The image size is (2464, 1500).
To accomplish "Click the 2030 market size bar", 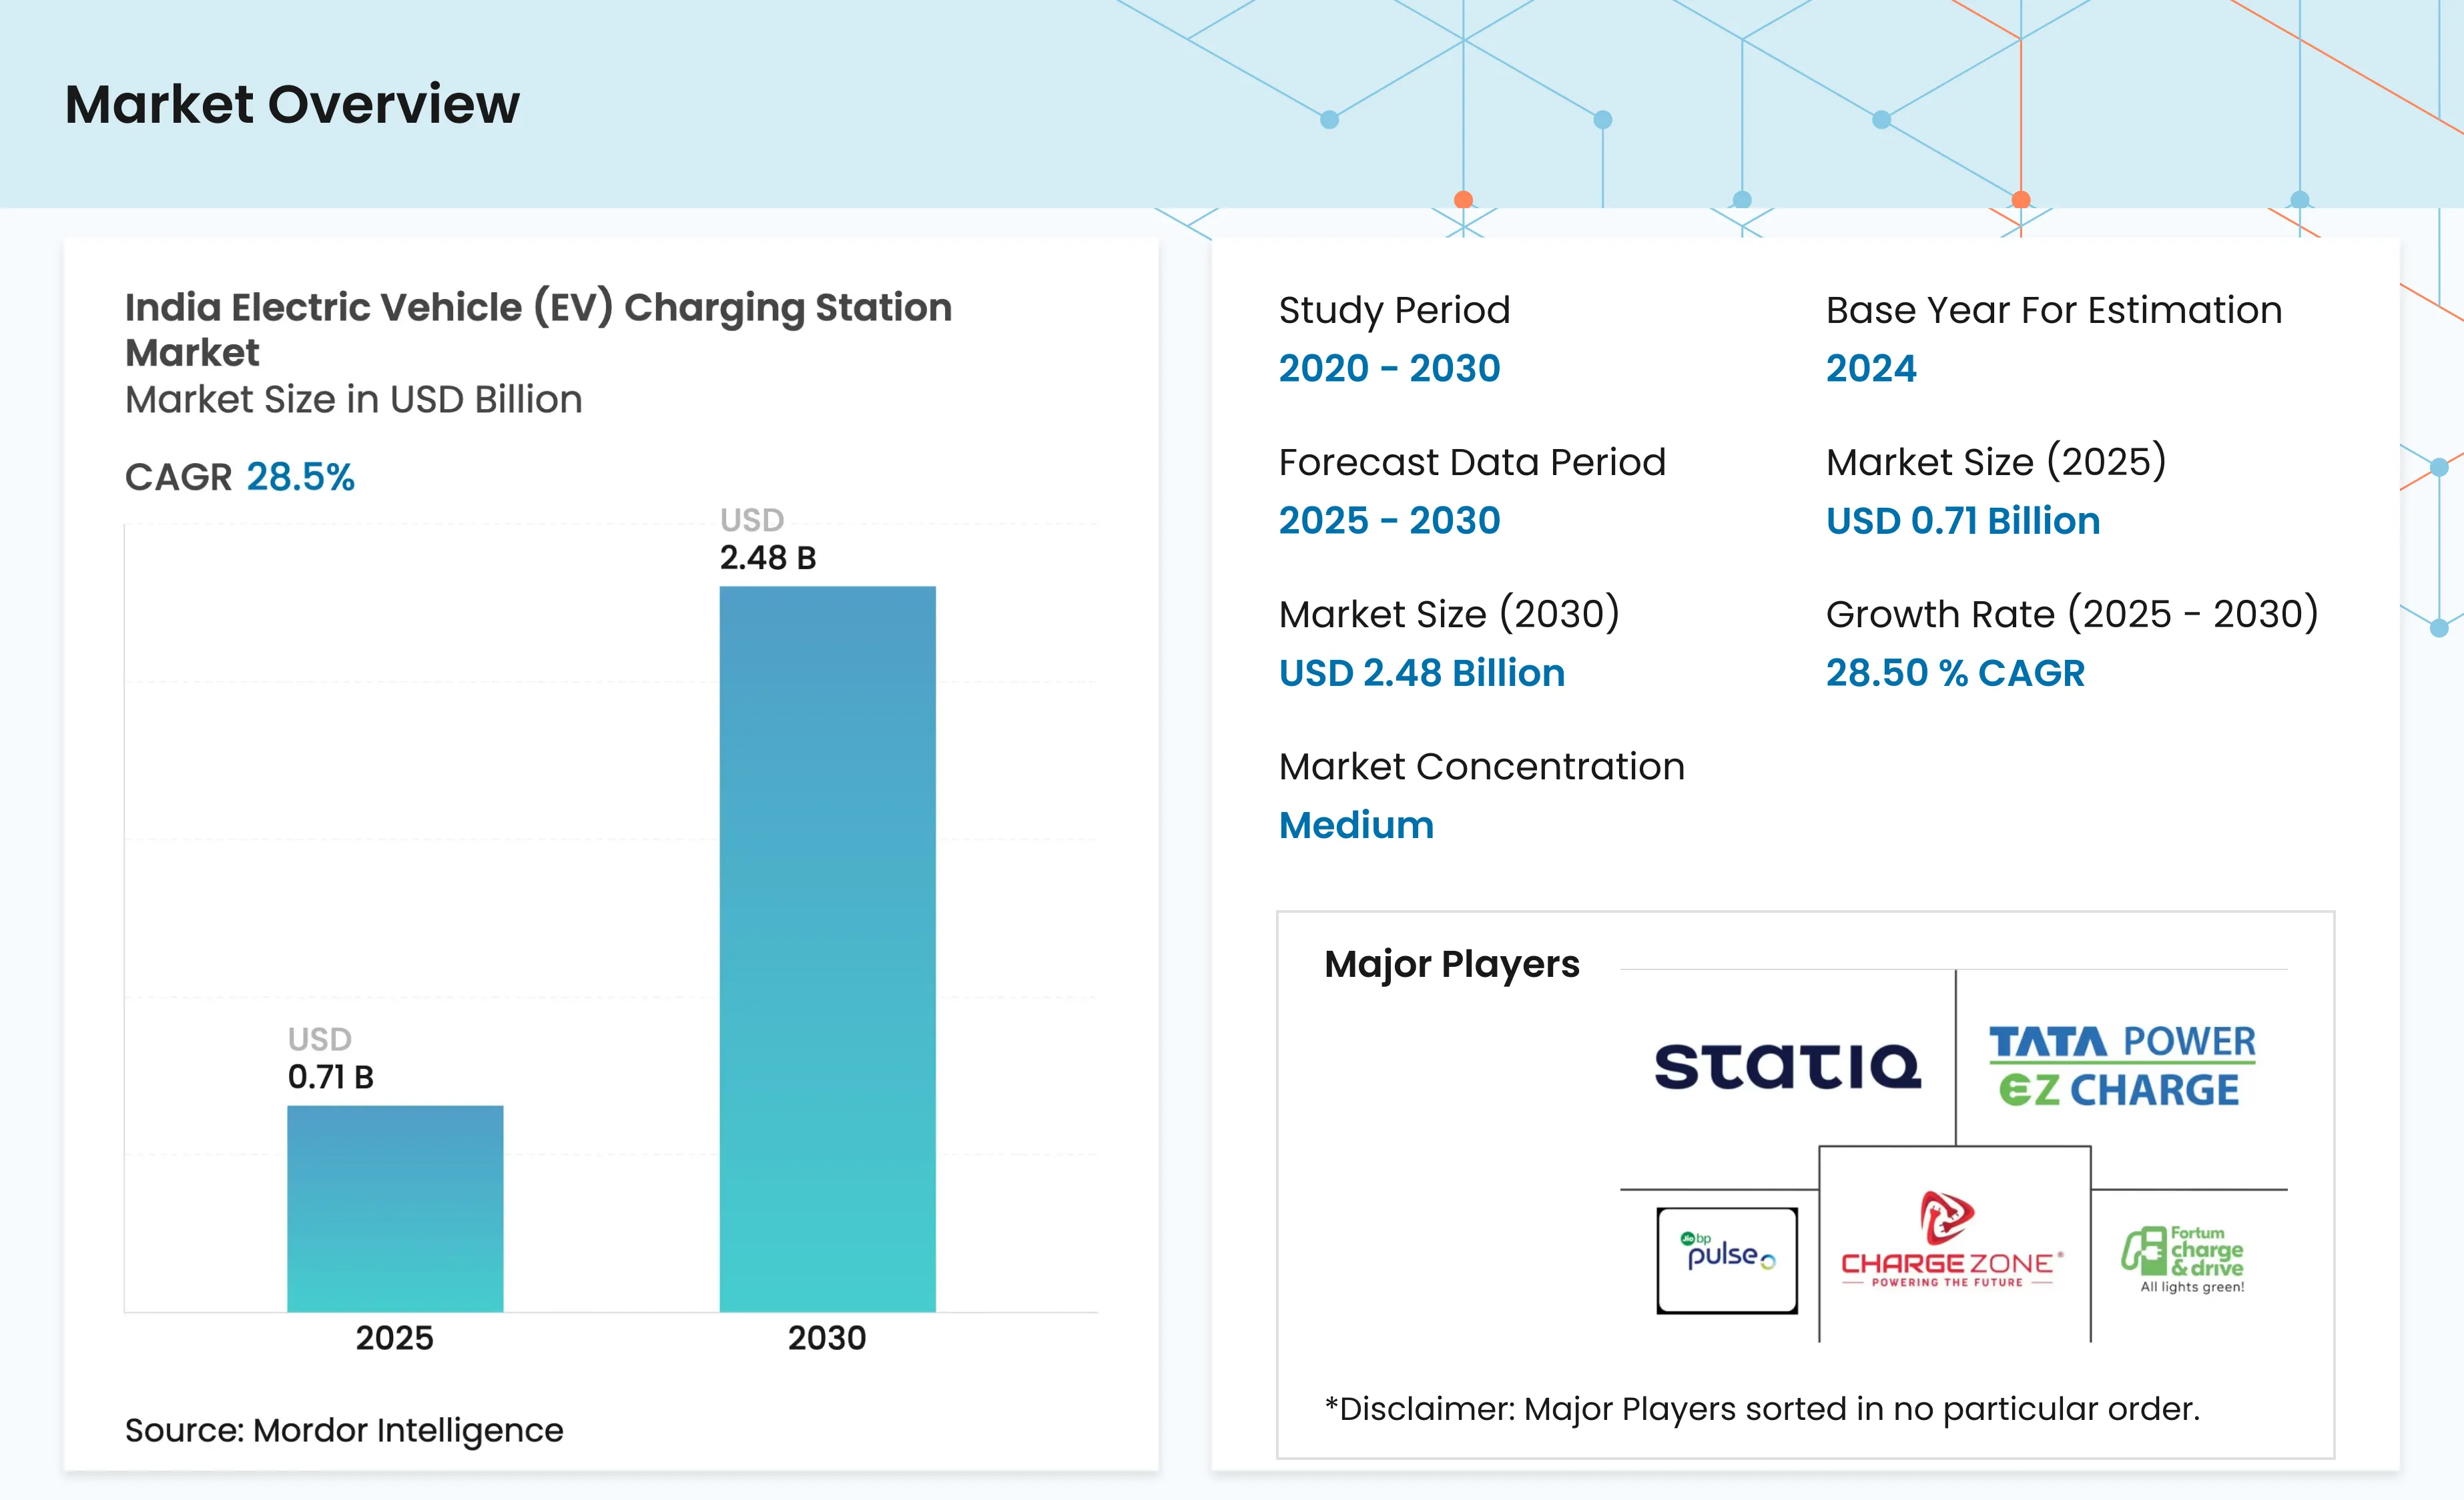I will [828, 949].
